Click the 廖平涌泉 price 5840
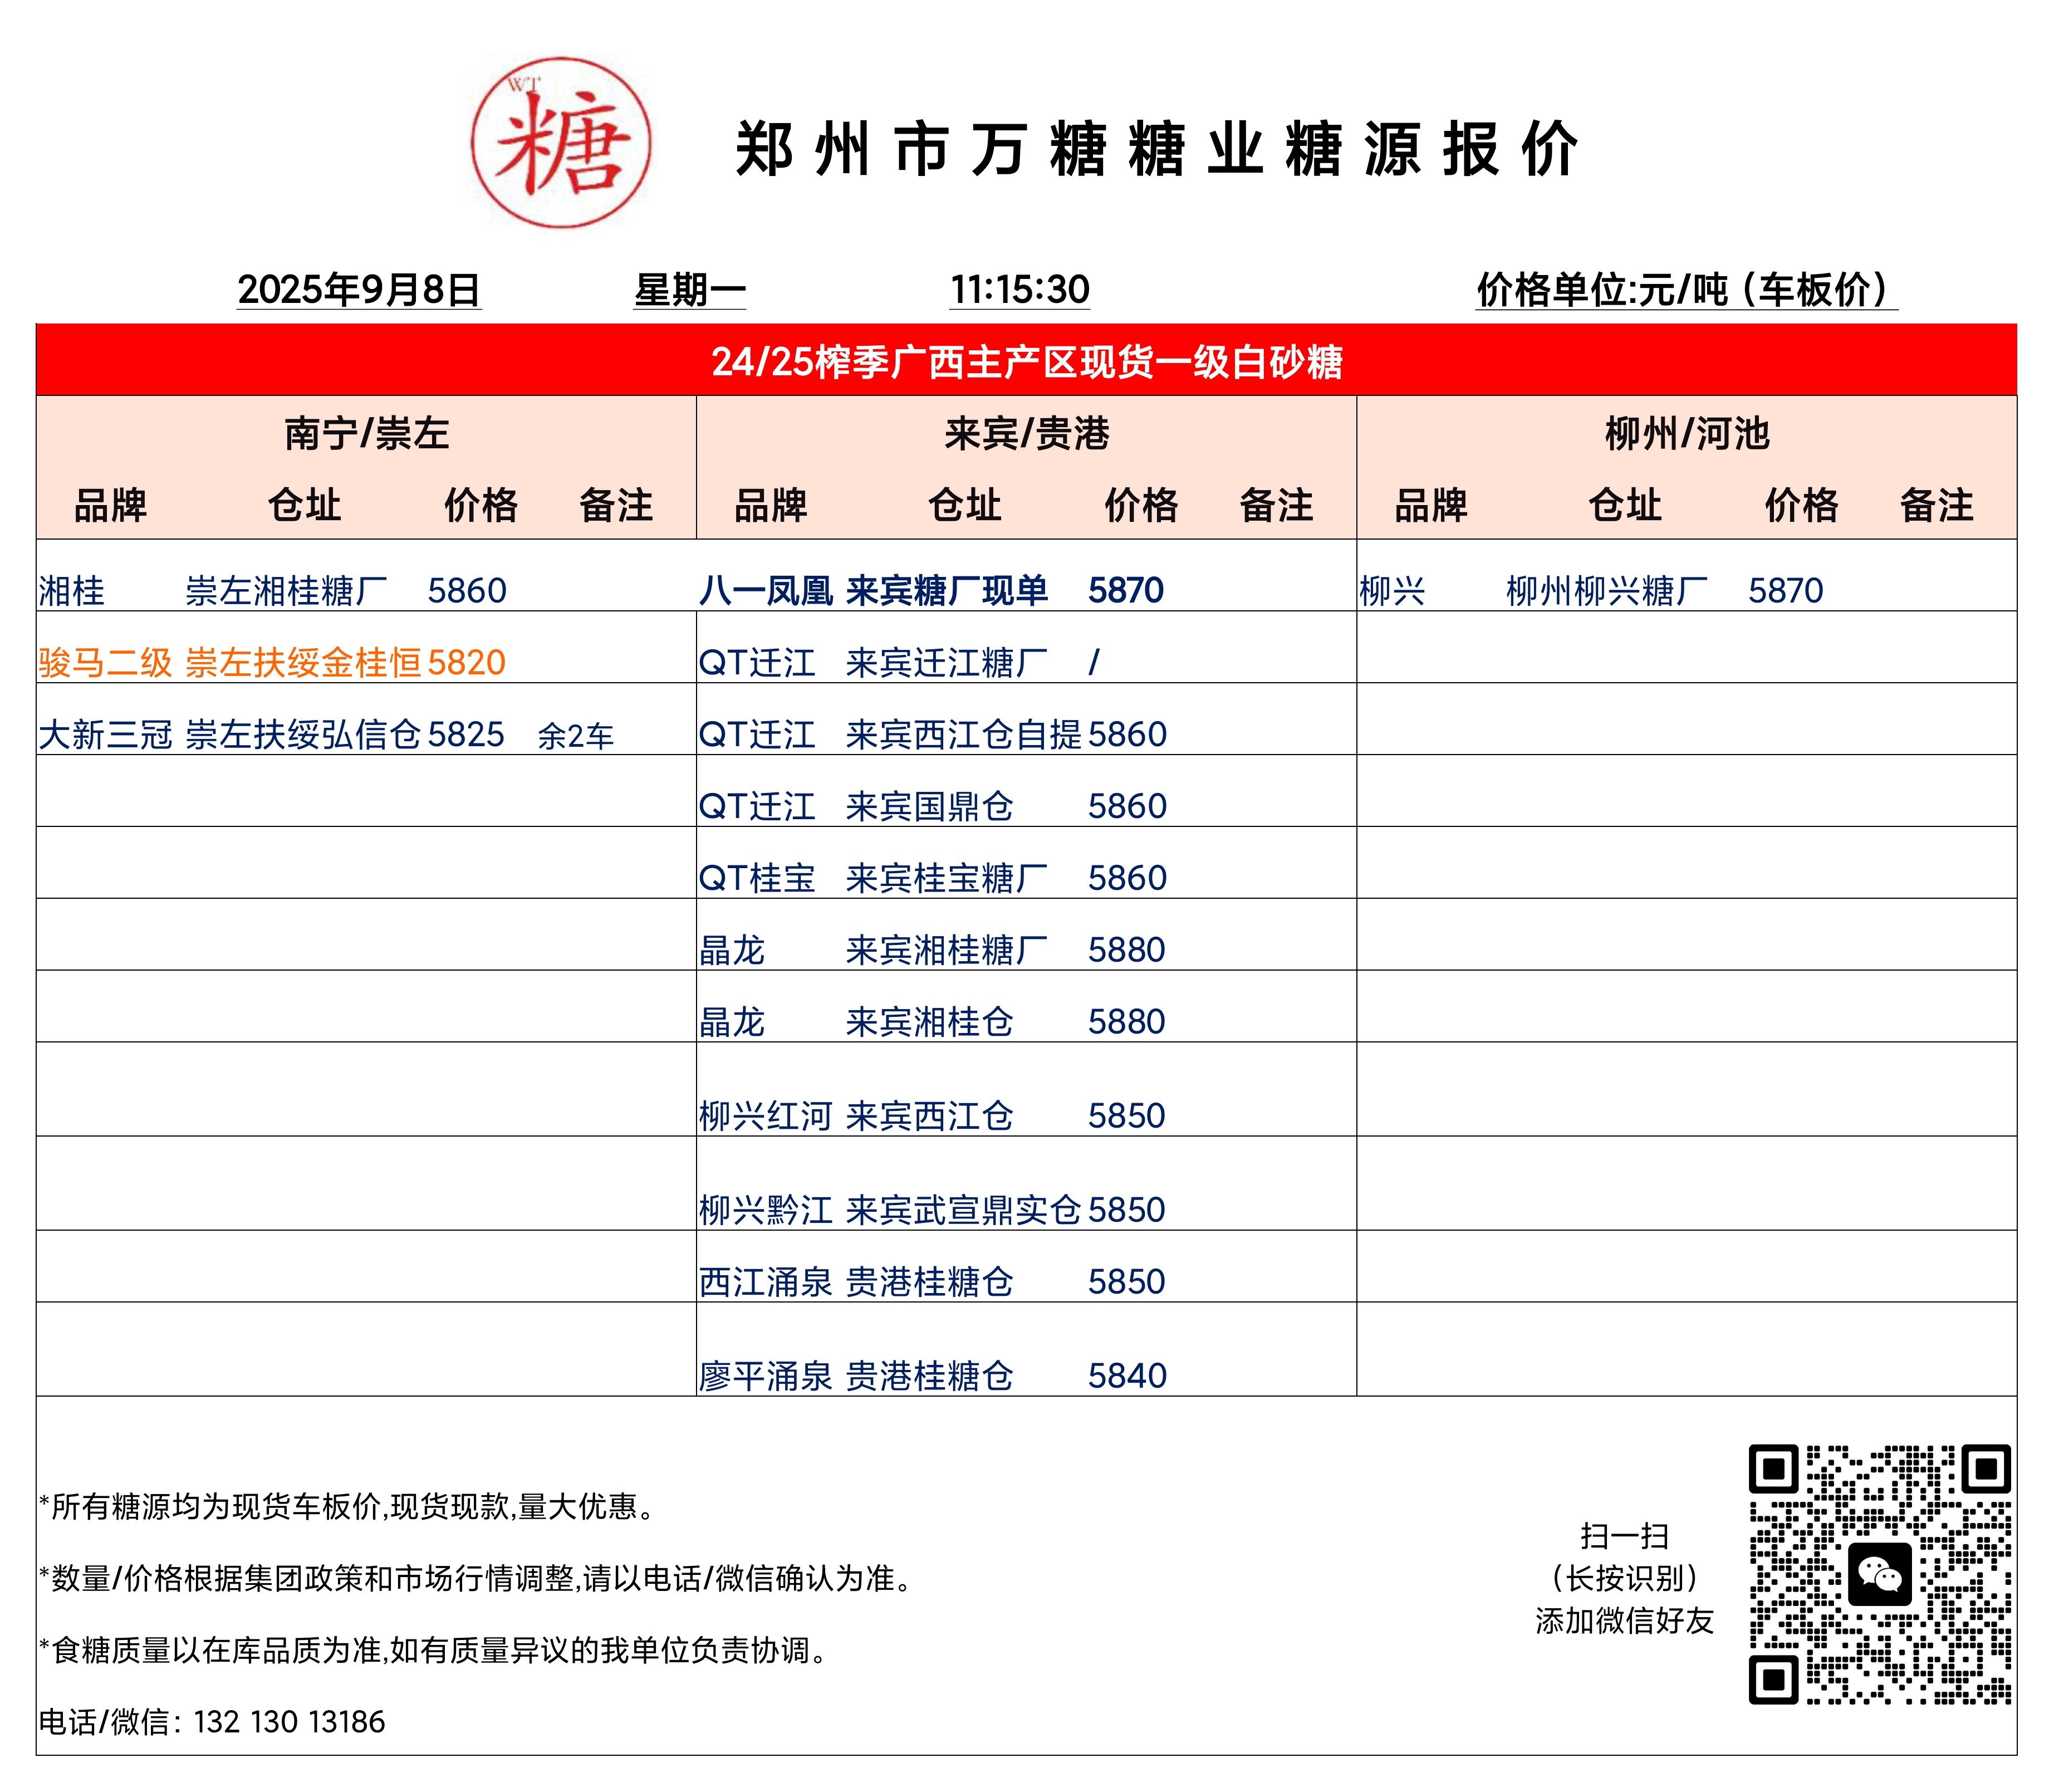Viewport: 2054px width, 1792px height. pos(1127,1376)
